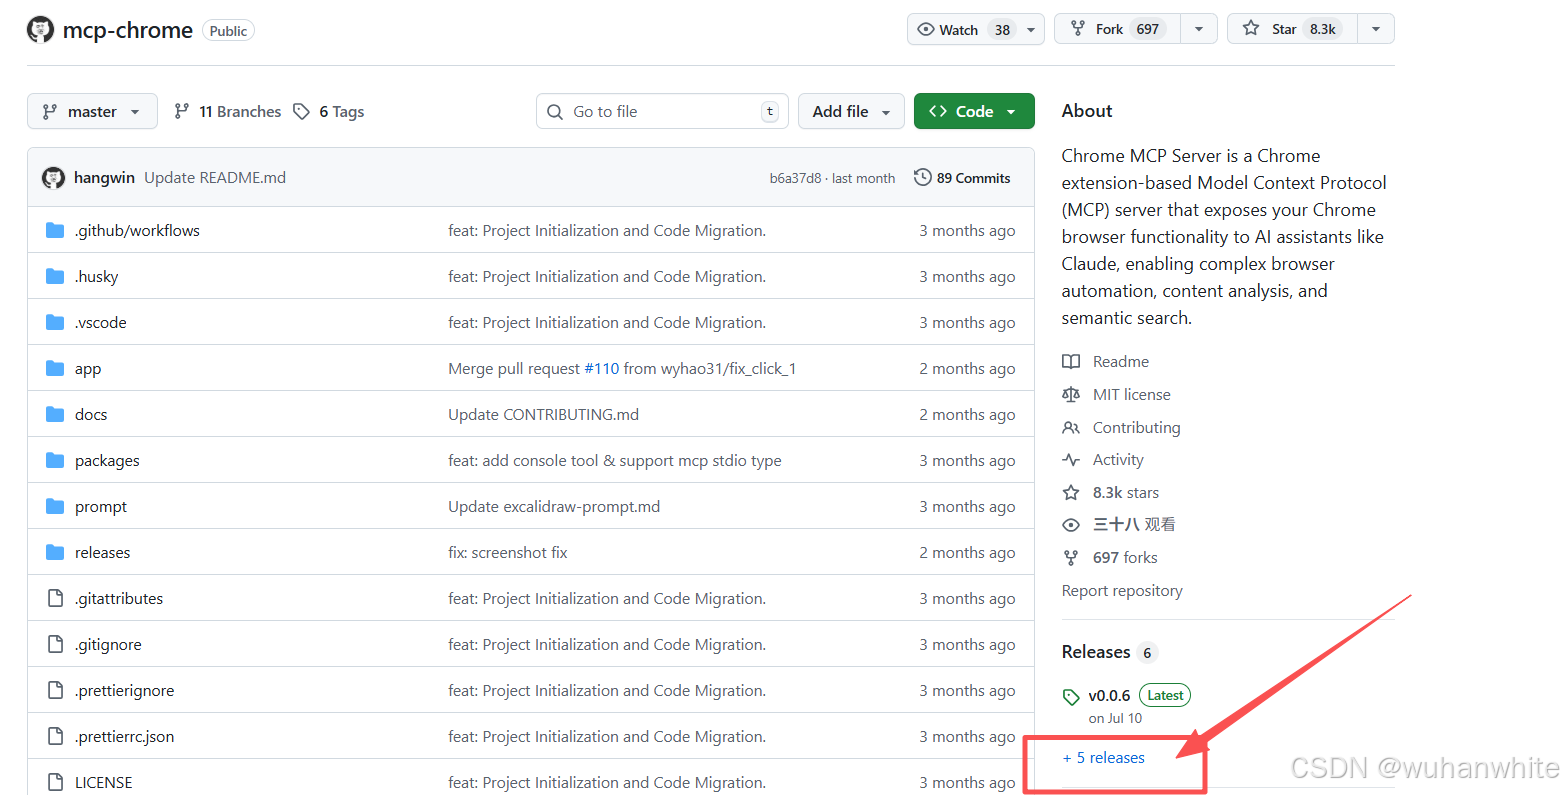Open the .prettierignore file
This screenshot has height=795, width=1564.
(x=124, y=690)
